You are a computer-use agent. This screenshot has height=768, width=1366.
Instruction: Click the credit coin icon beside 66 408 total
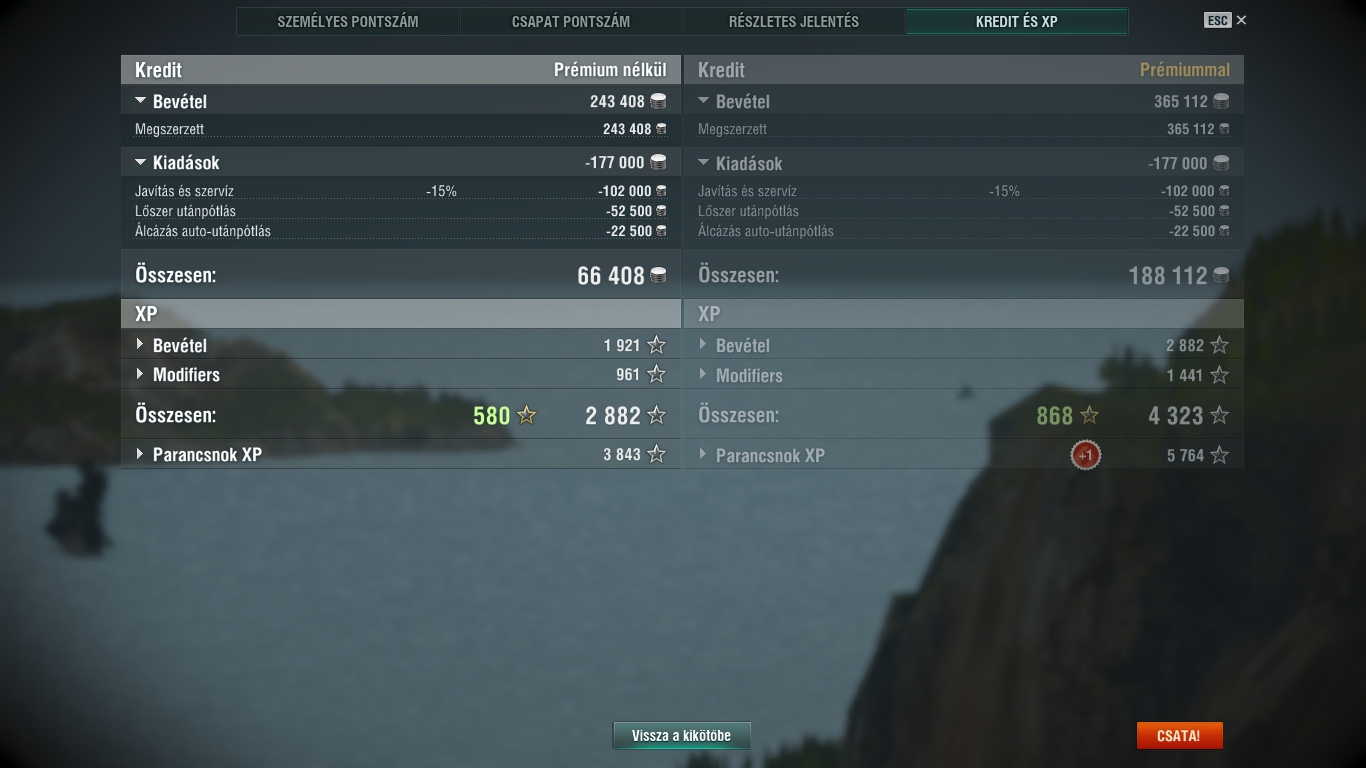pos(658,275)
